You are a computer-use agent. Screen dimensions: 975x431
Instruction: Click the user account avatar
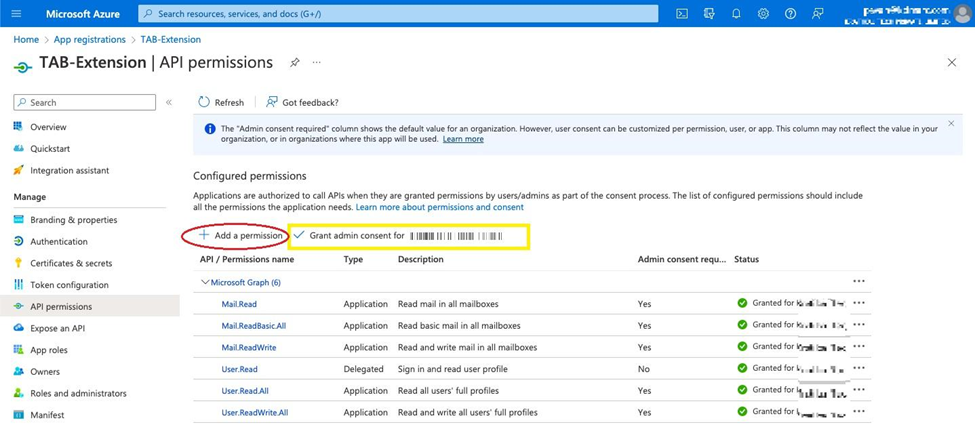961,13
